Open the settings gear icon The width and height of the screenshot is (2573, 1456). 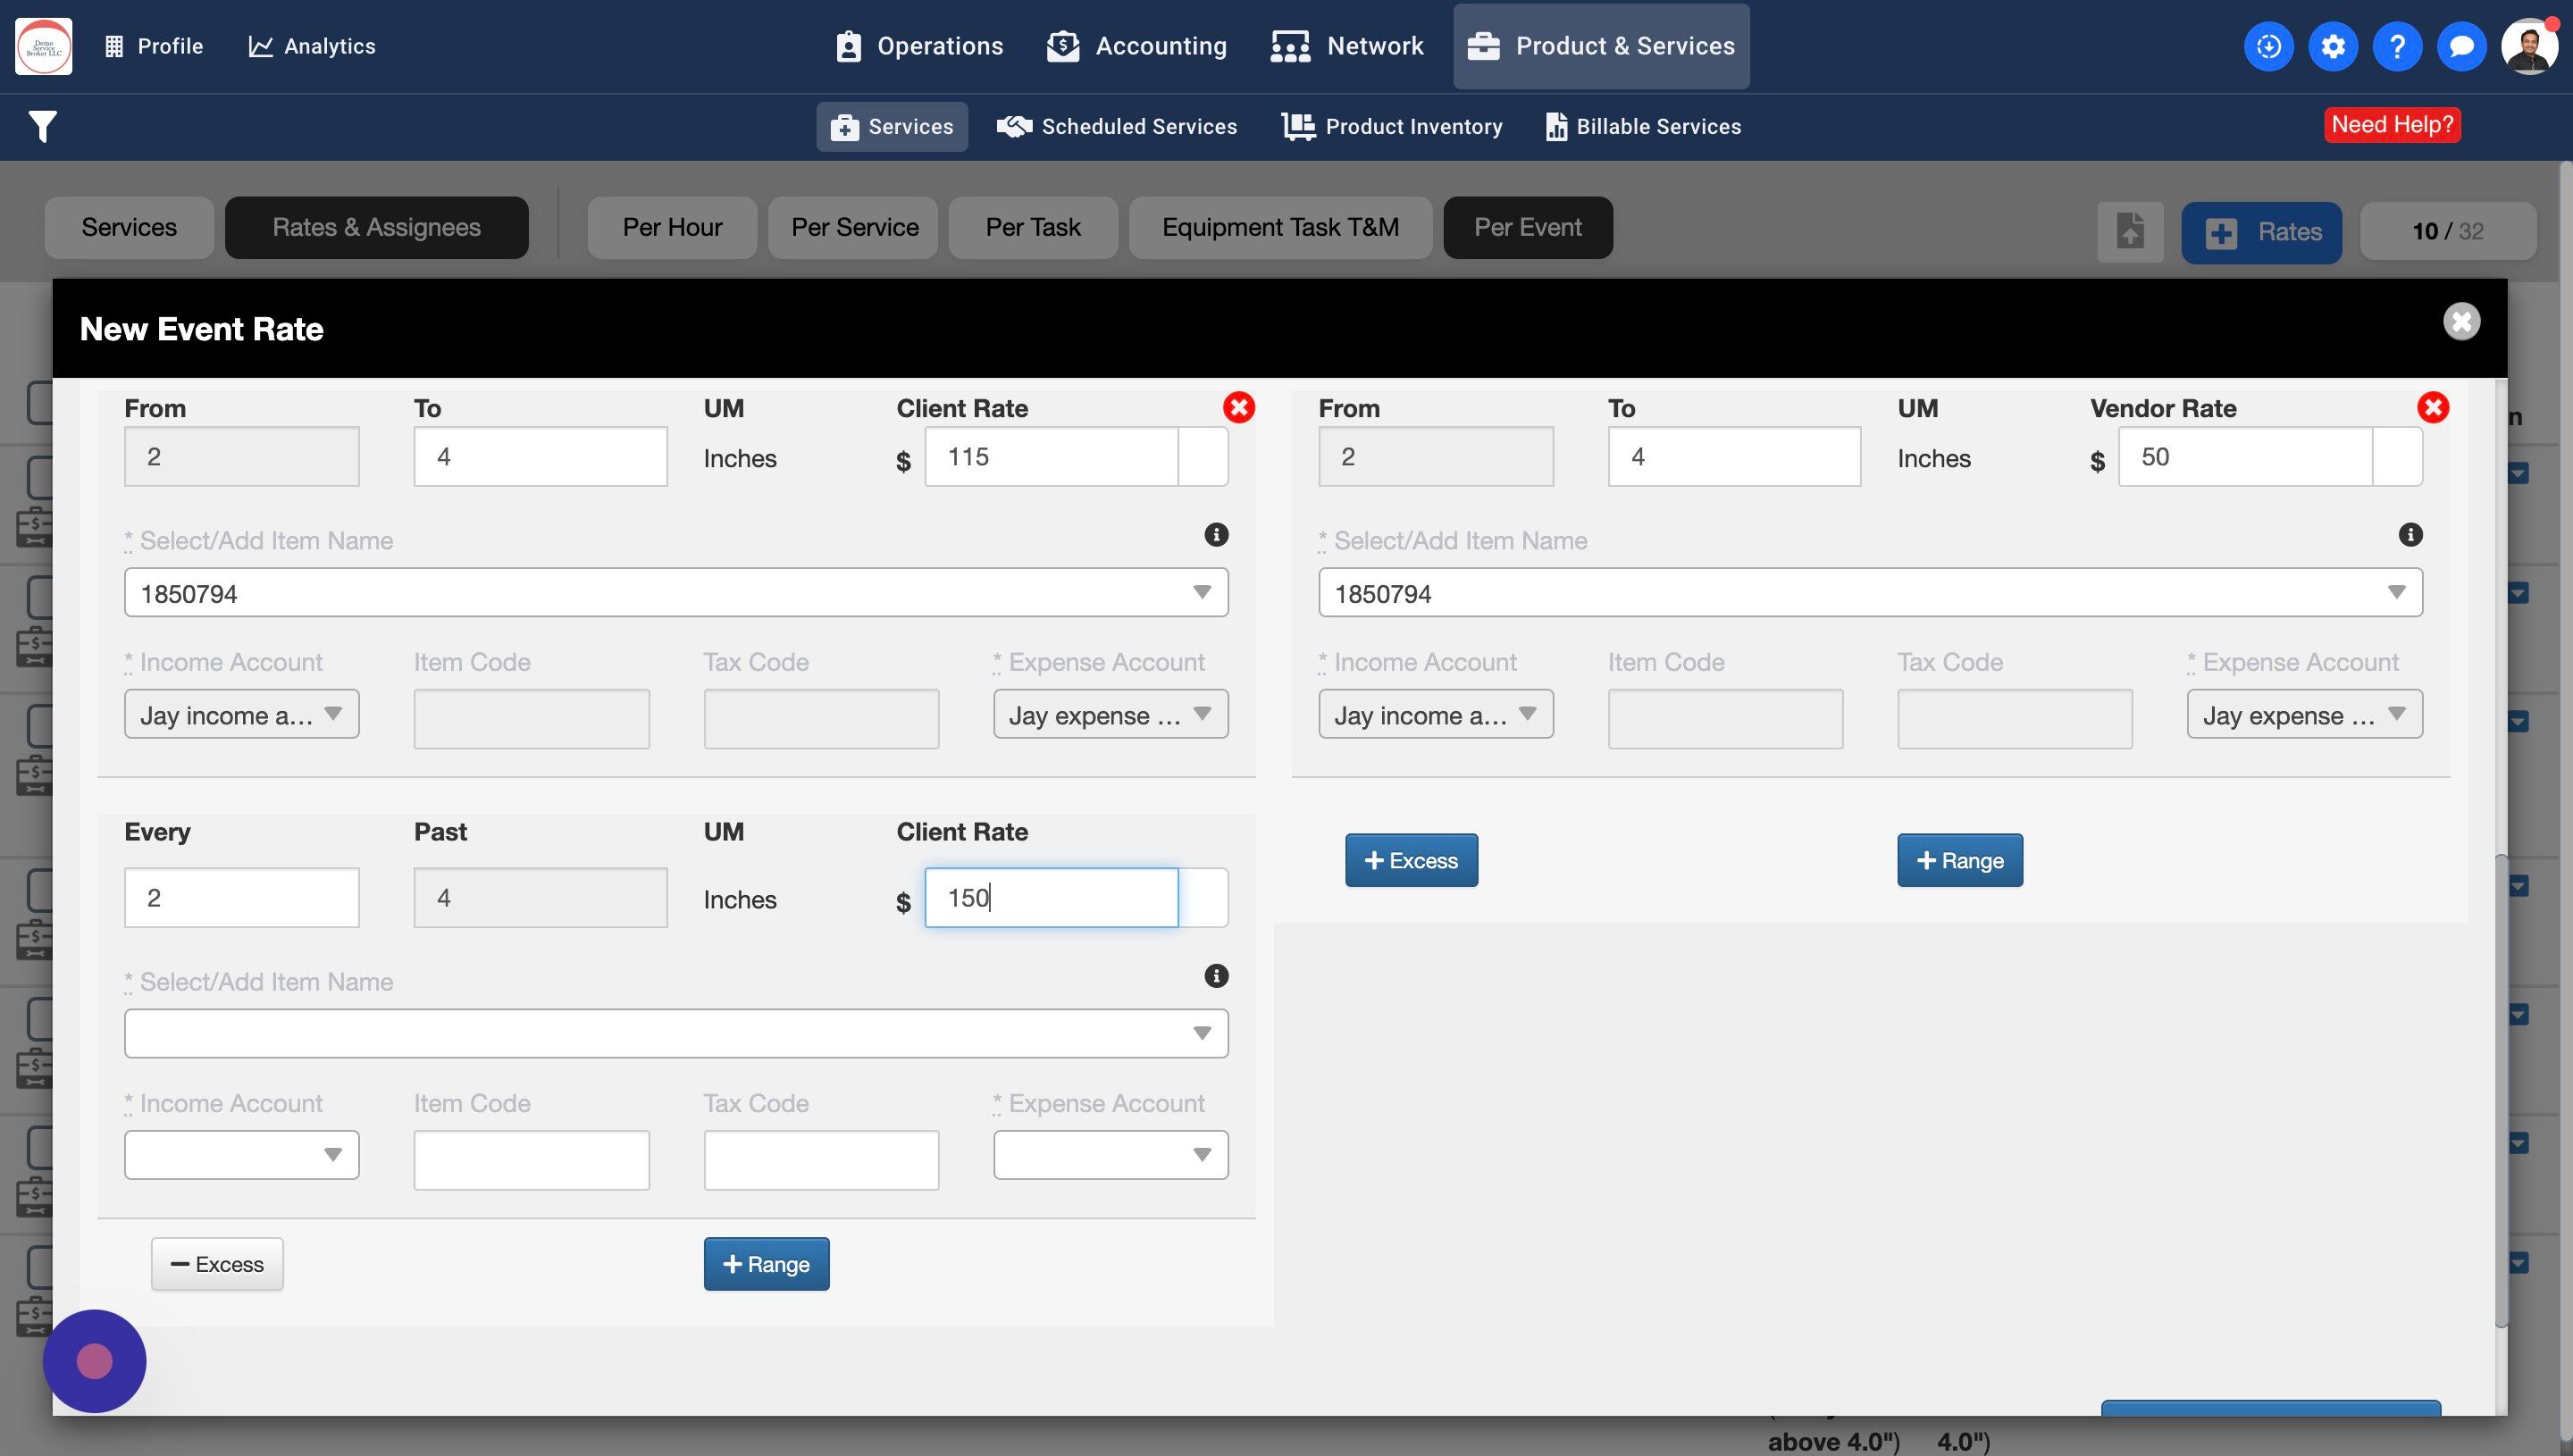point(2332,46)
